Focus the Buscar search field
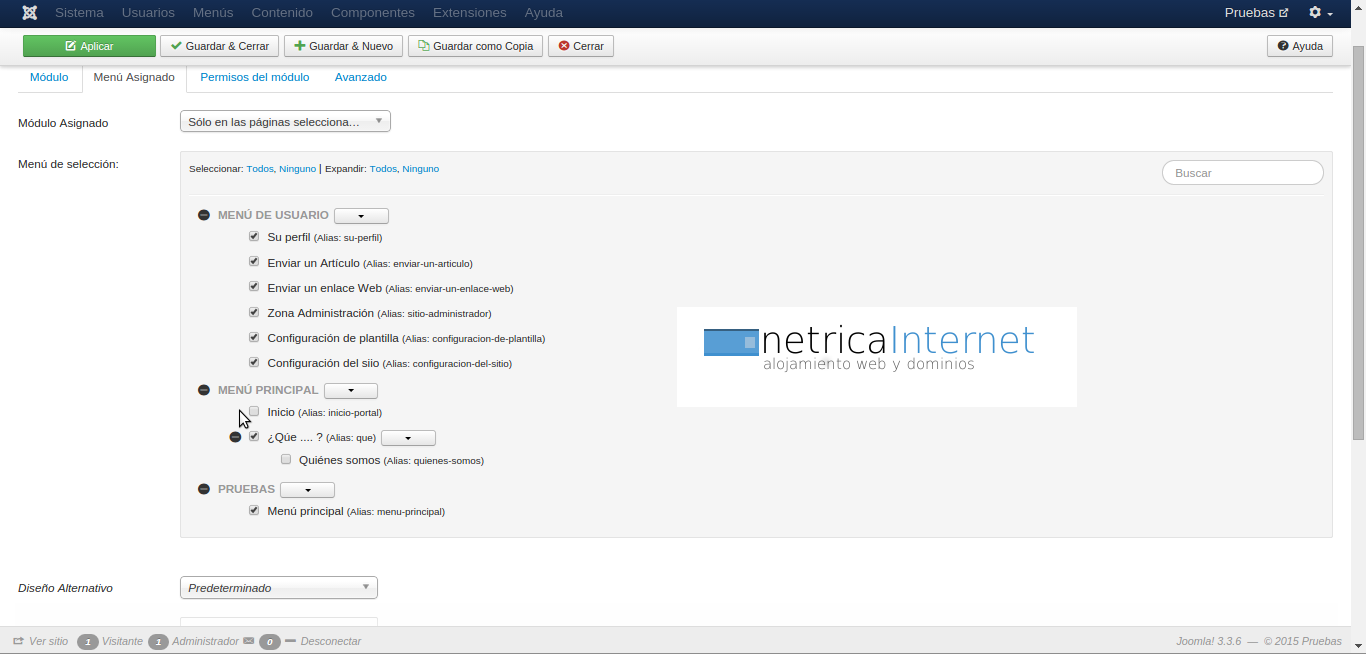The width and height of the screenshot is (1366, 654). (1242, 173)
